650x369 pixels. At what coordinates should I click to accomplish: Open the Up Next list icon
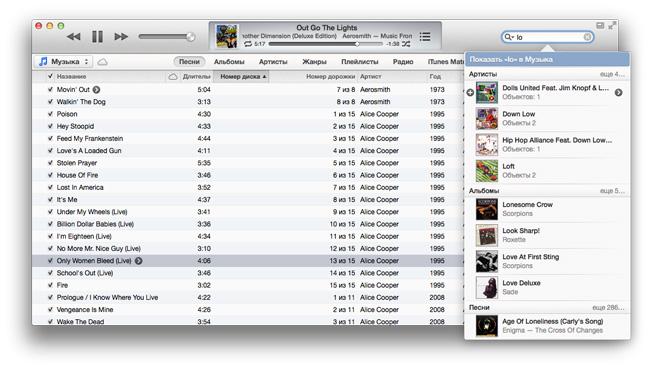[425, 36]
